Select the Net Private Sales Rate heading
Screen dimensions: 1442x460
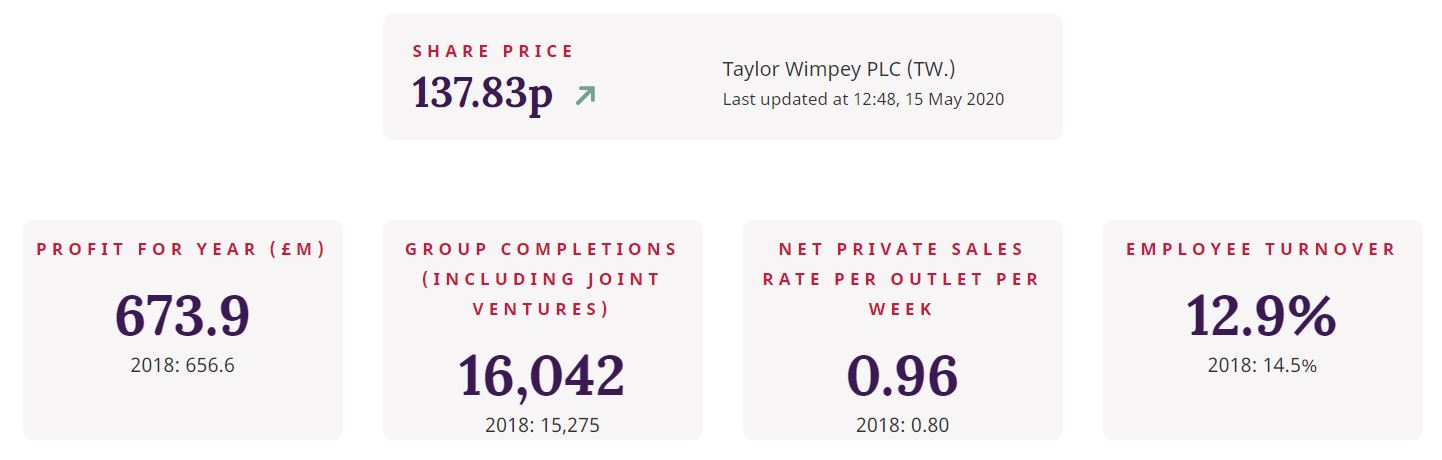click(902, 279)
